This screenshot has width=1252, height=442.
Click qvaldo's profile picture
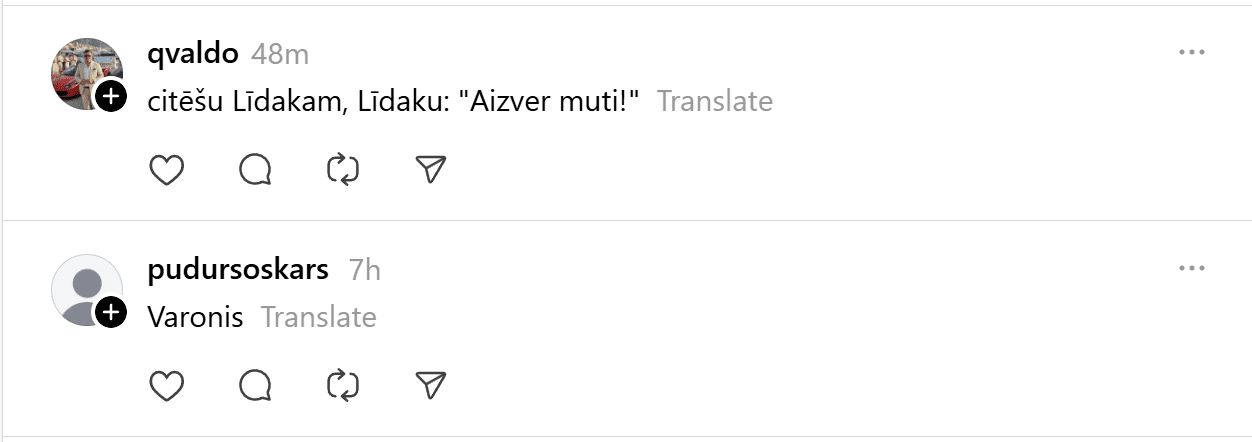coord(84,72)
